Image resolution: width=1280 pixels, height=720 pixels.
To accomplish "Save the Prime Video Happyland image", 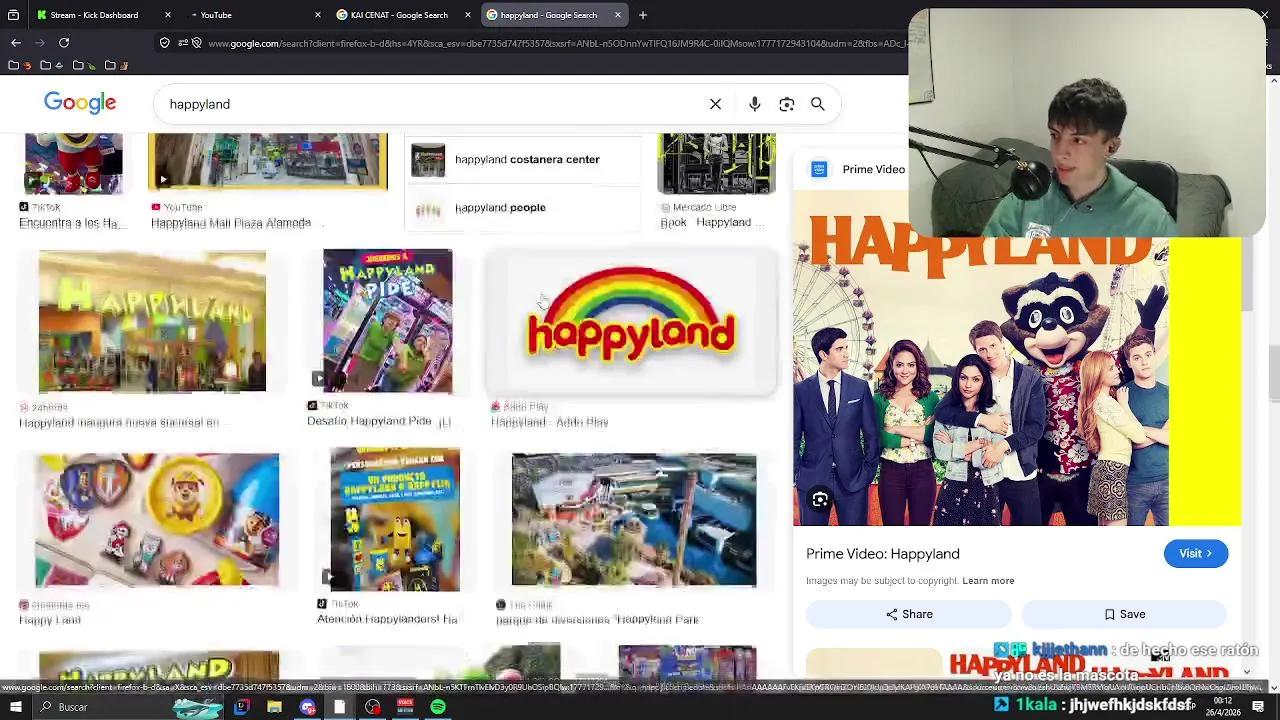I will pyautogui.click(x=1125, y=614).
